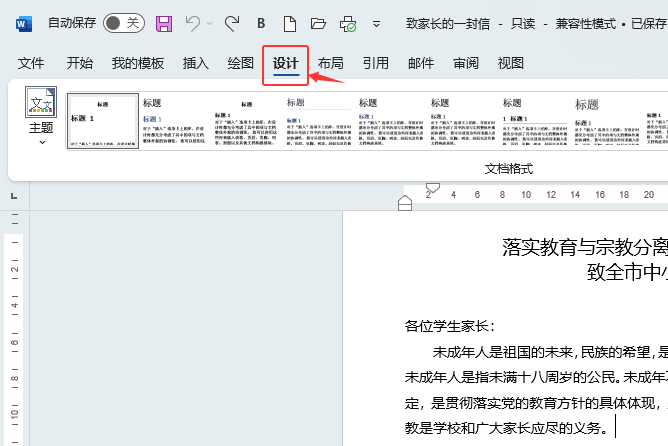Switch to the 邮件 tab

coord(421,63)
